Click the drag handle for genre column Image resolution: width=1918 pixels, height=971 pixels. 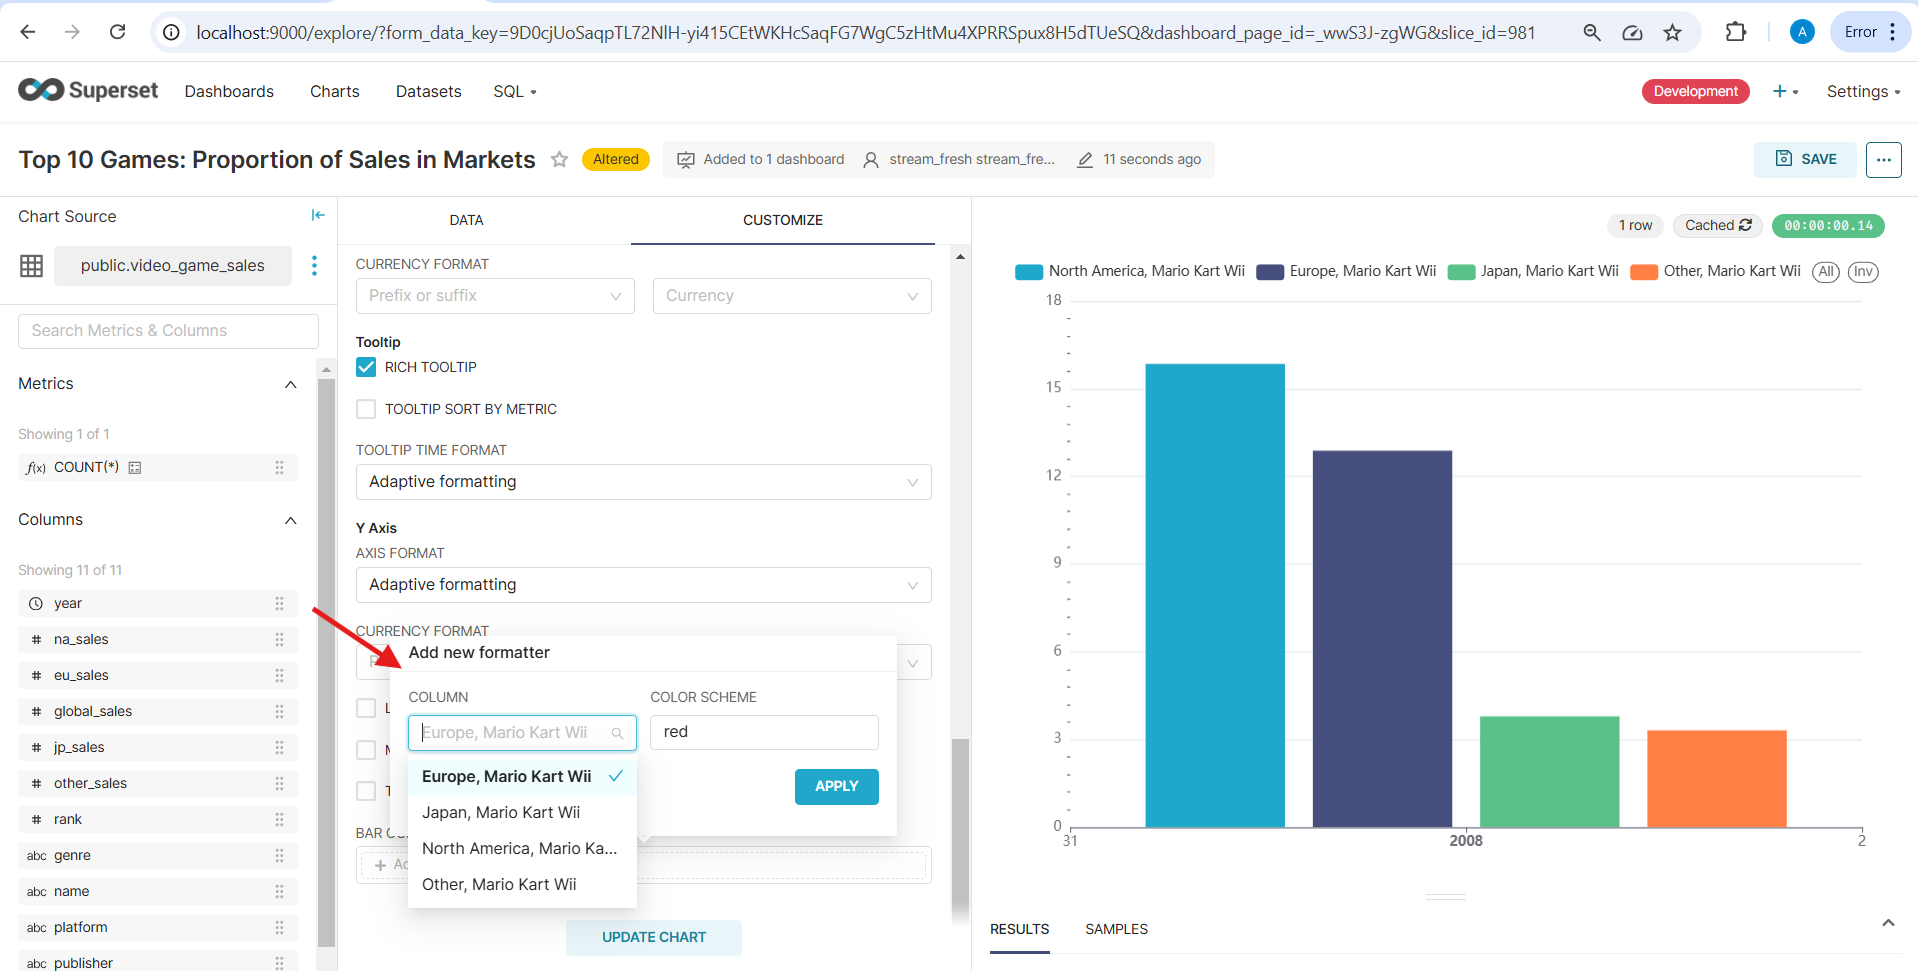coord(279,856)
